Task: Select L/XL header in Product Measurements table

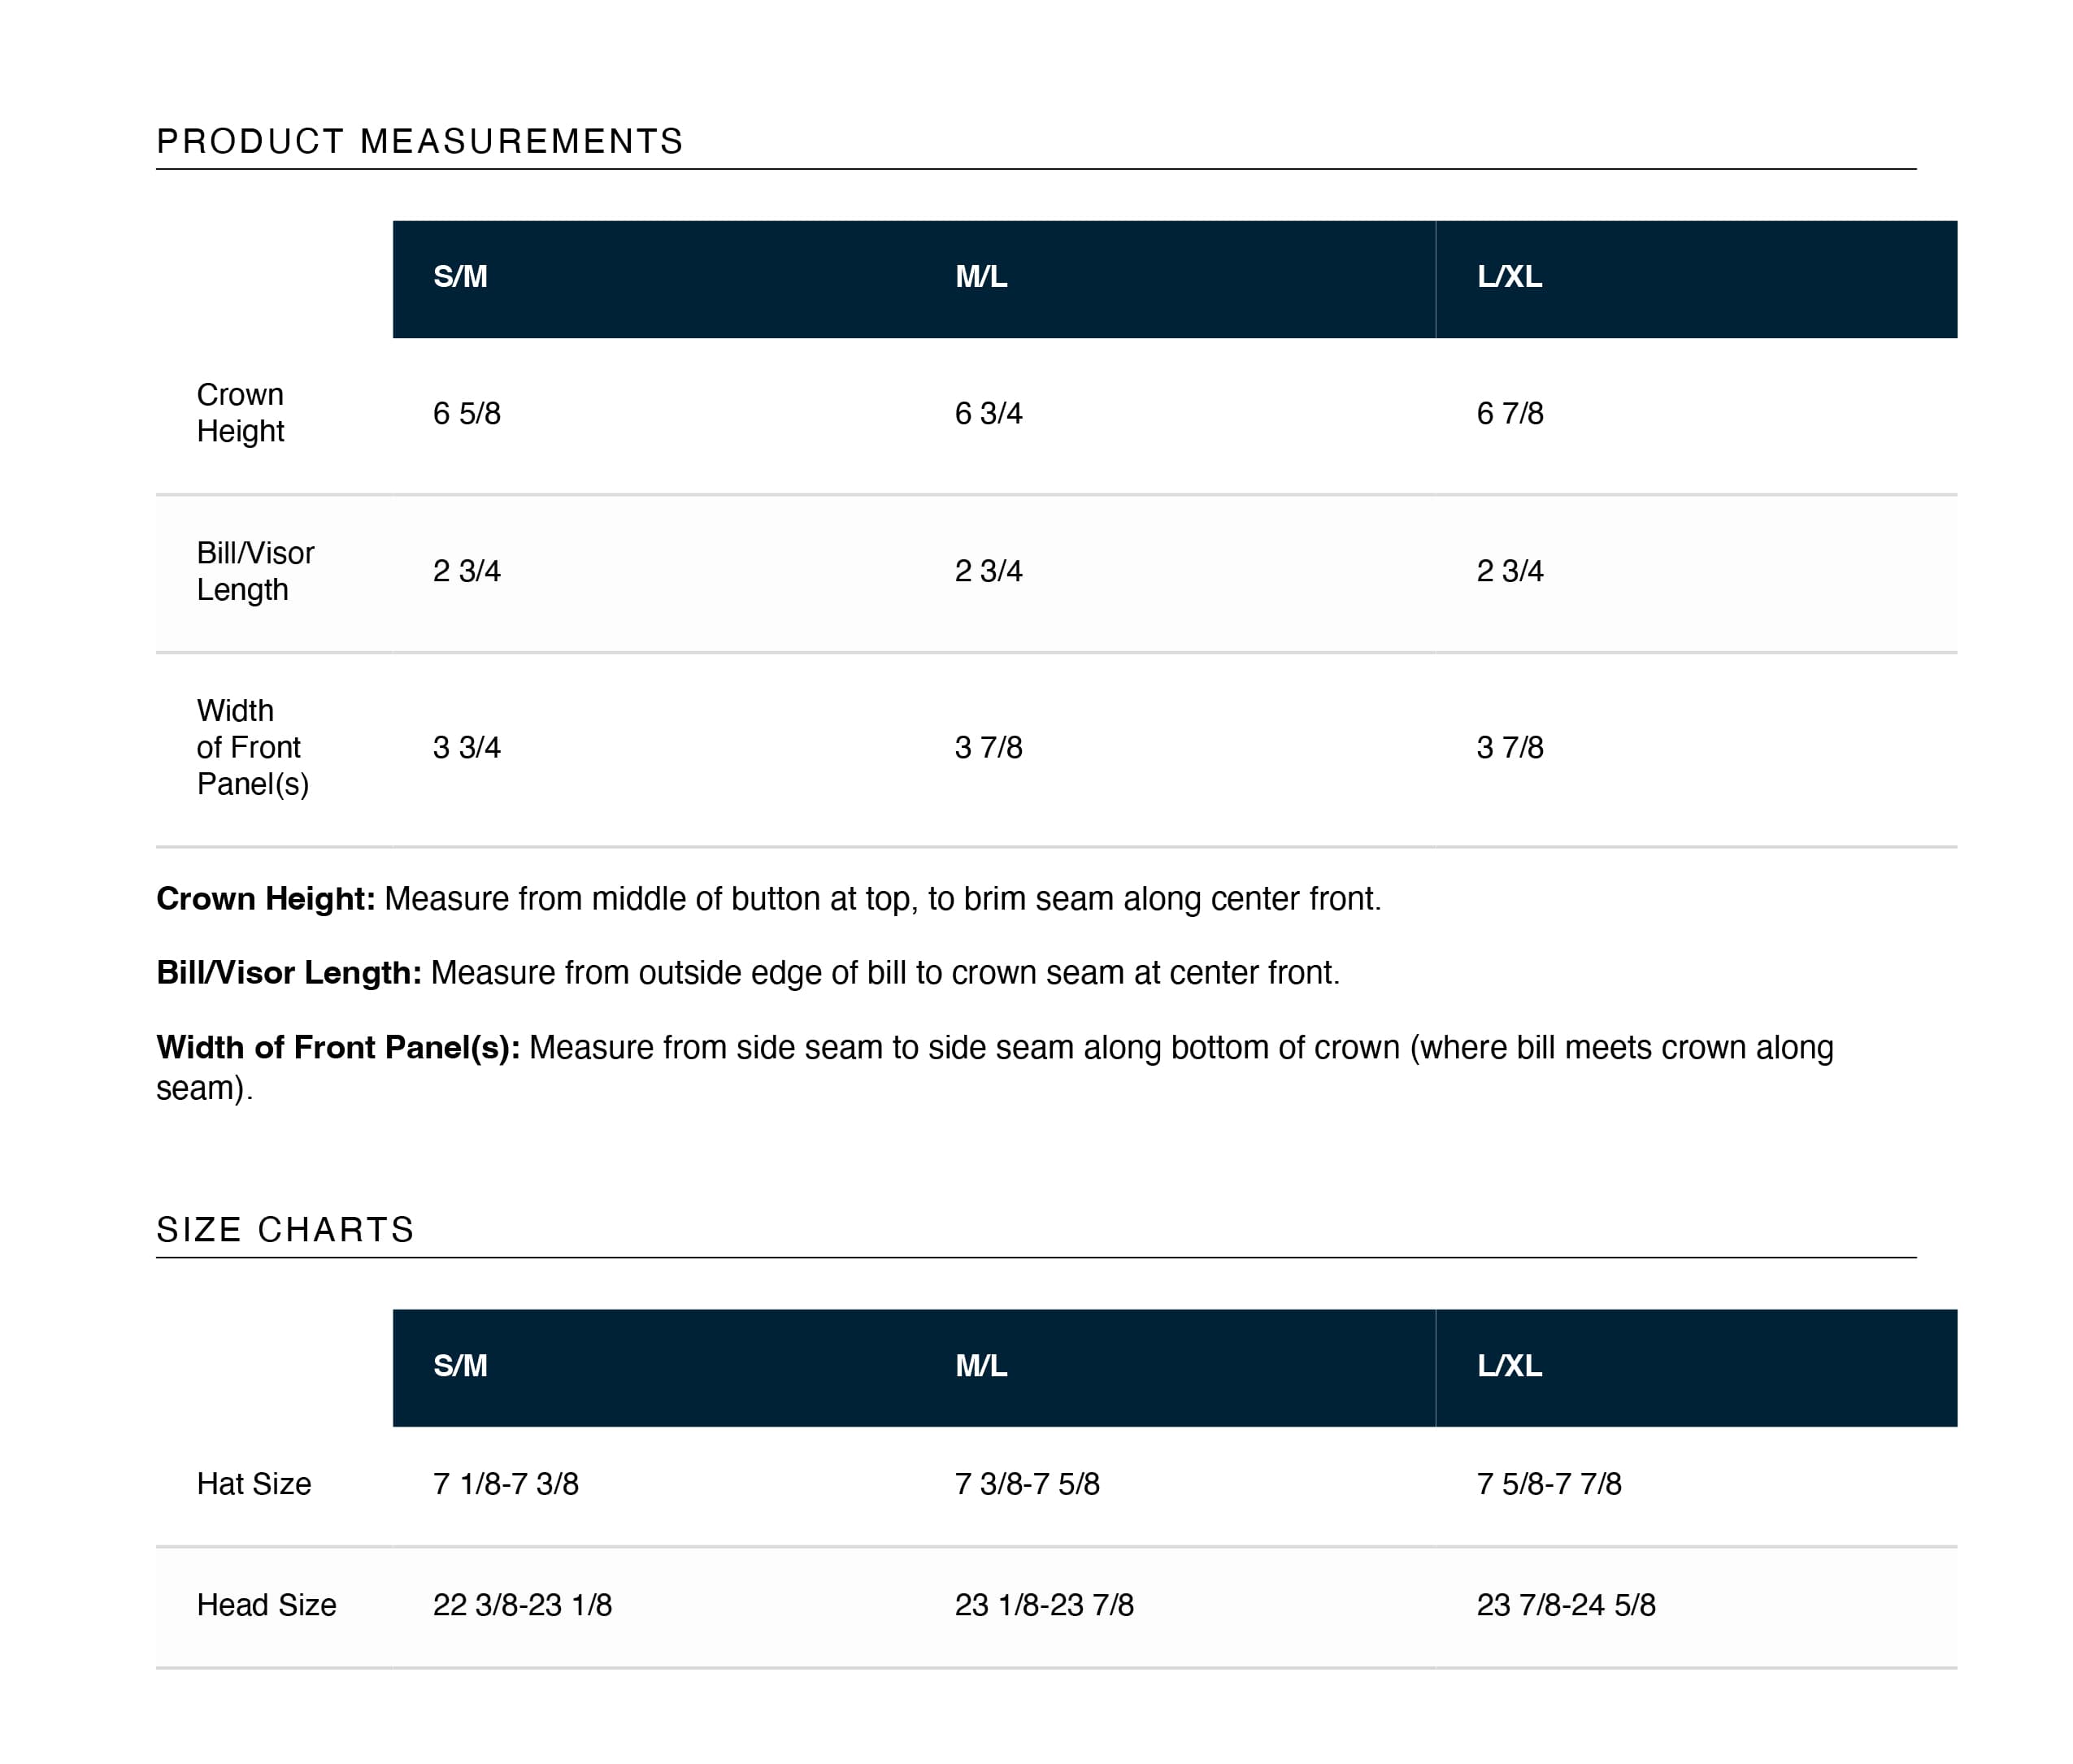Action: 1509,277
